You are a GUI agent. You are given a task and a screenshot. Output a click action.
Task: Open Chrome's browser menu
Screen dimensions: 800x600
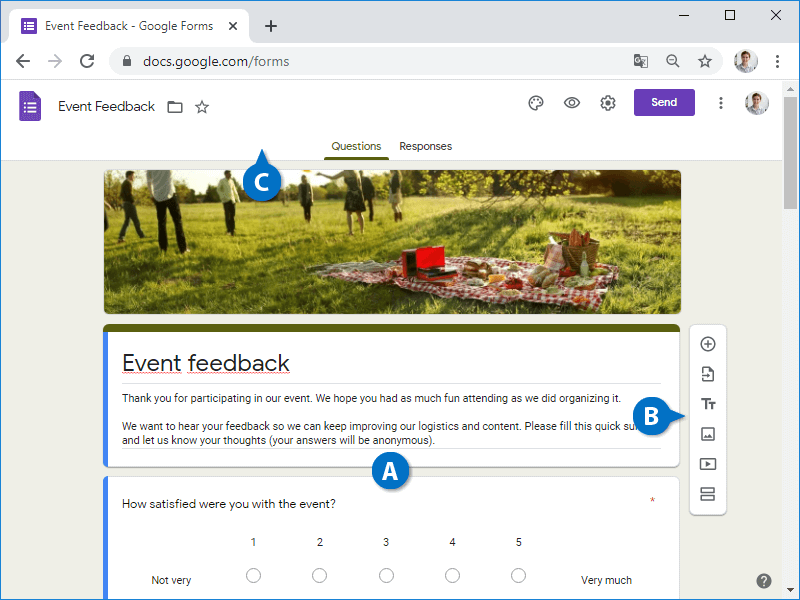(778, 61)
